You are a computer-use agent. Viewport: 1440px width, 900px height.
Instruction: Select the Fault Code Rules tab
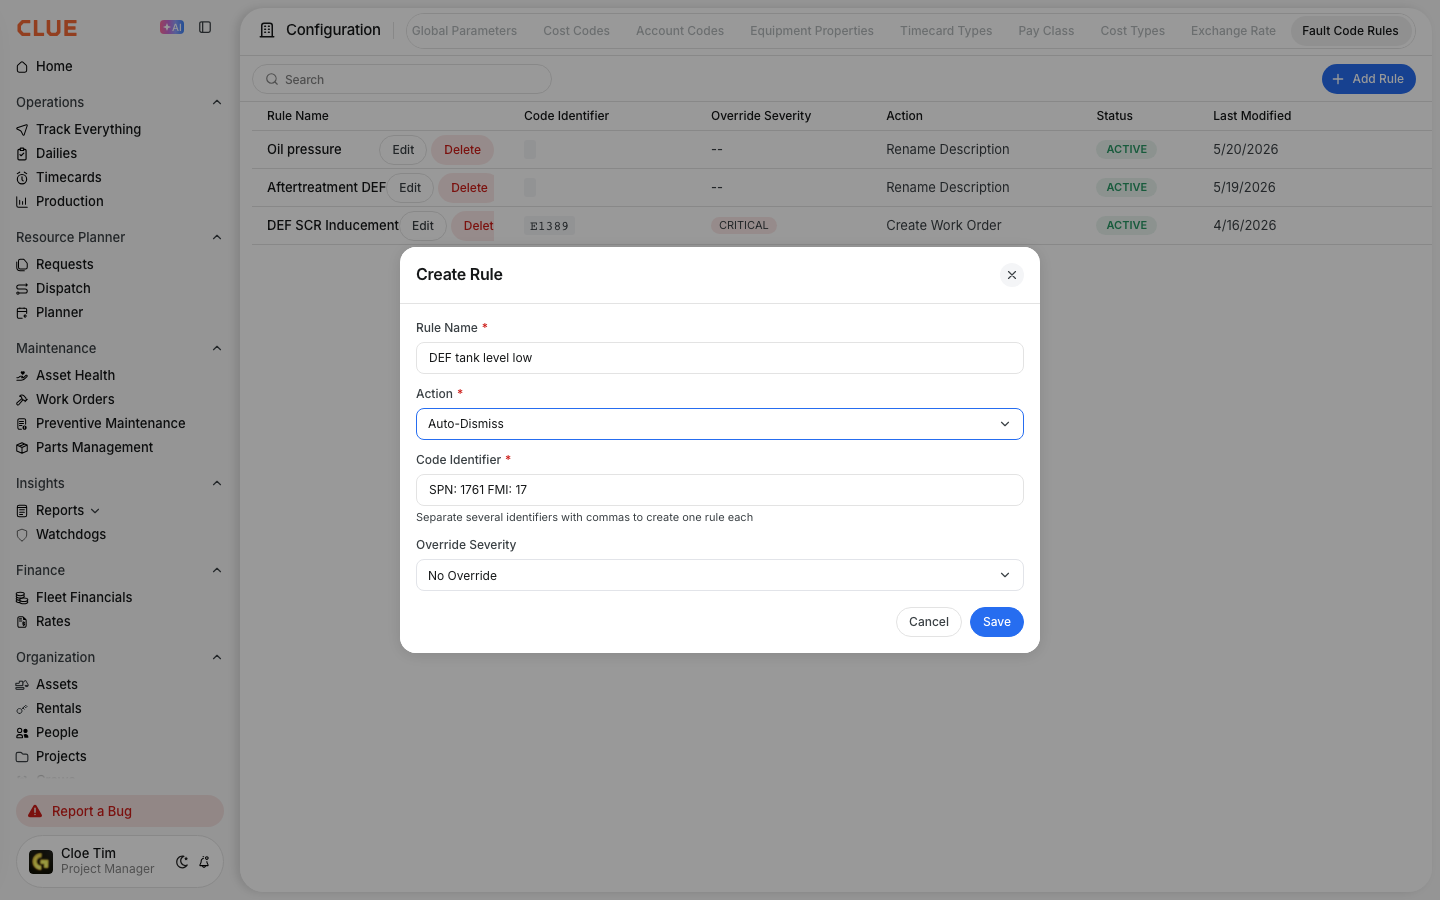point(1350,31)
